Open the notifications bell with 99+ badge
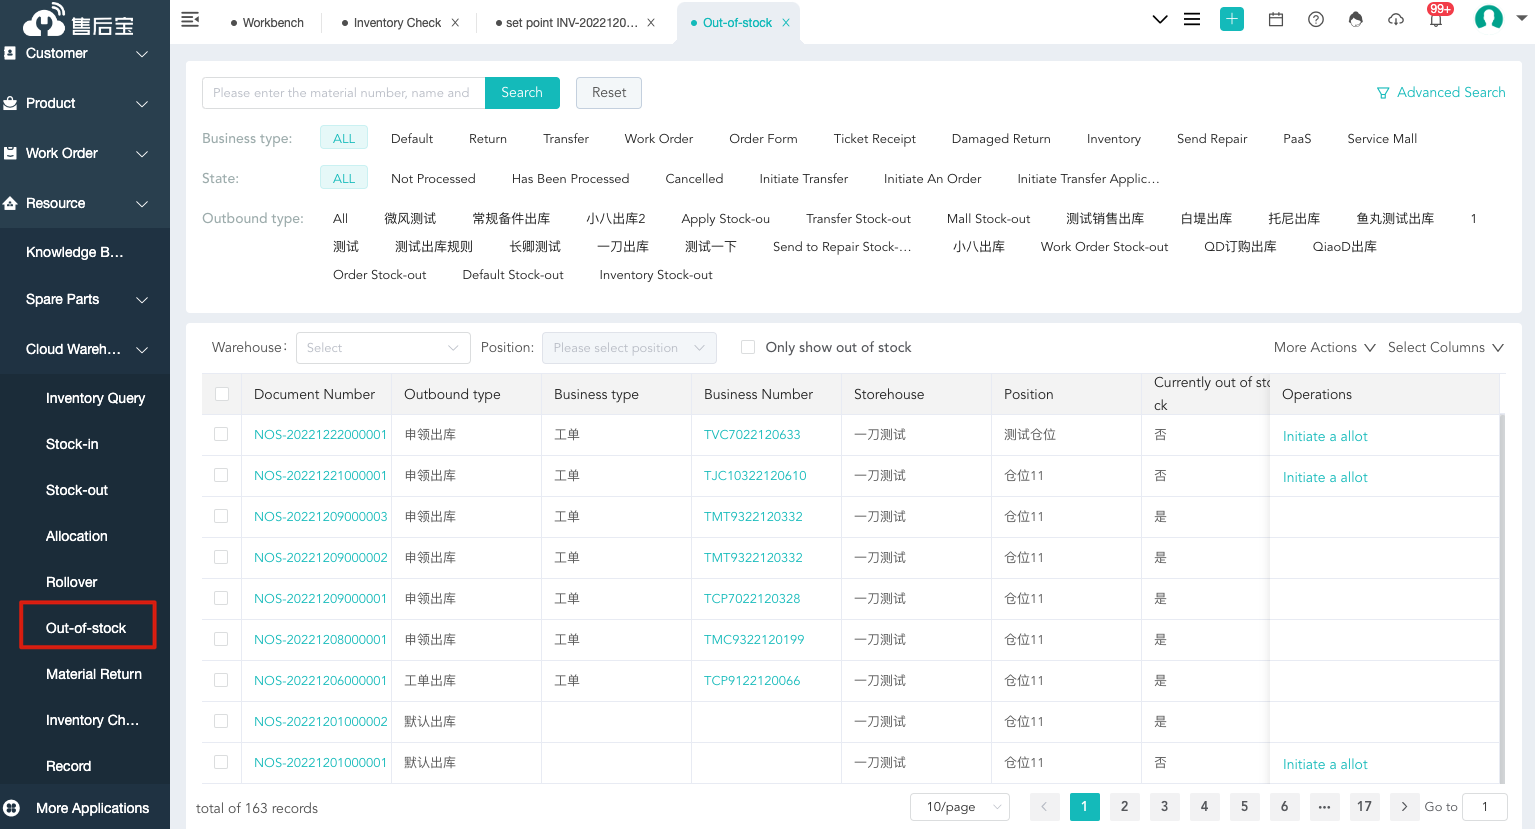The height and width of the screenshot is (829, 1535). pyautogui.click(x=1437, y=17)
